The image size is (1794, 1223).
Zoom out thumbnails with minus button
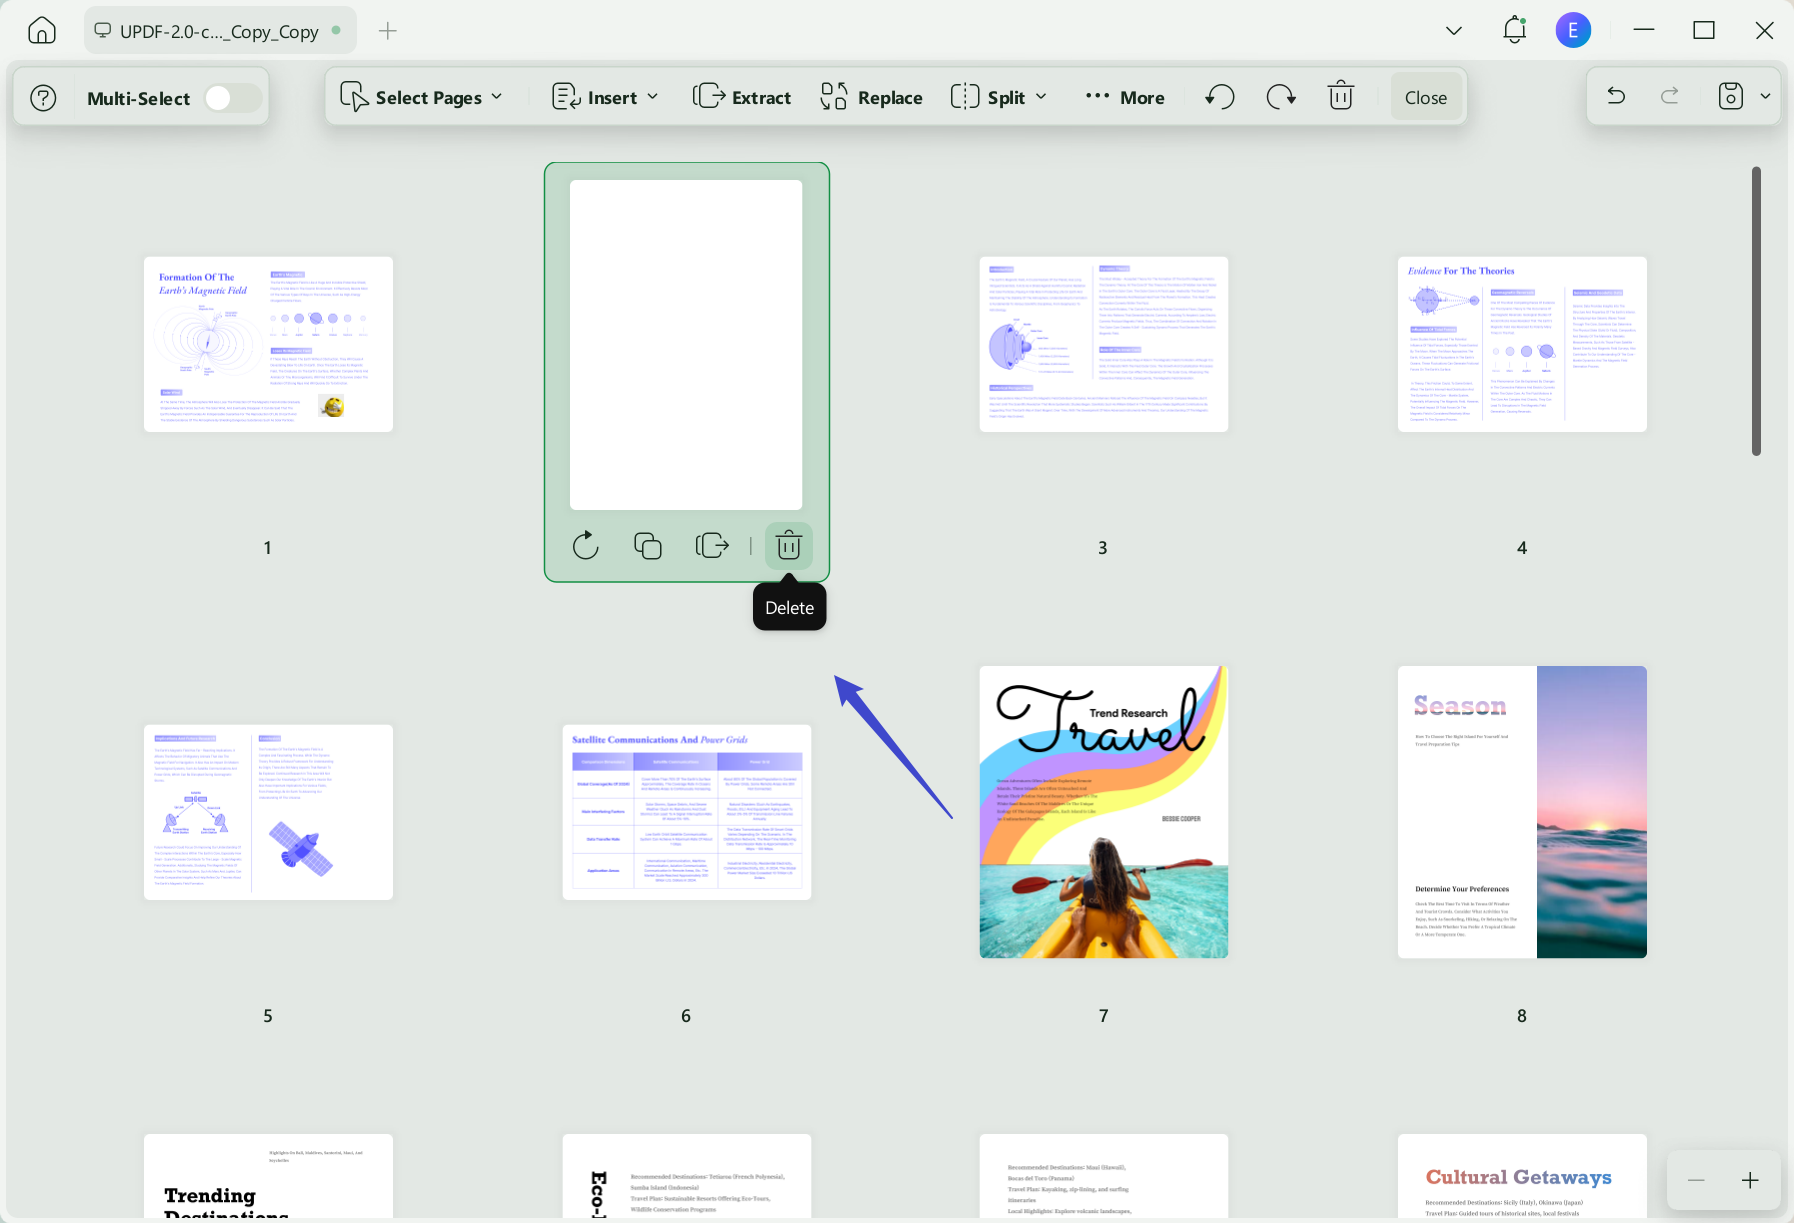tap(1696, 1180)
